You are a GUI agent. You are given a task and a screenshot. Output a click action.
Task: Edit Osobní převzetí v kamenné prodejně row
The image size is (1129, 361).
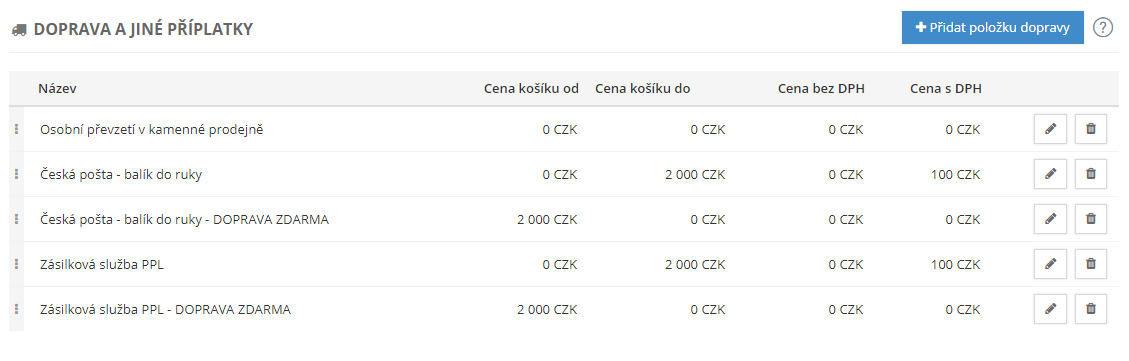coord(1050,129)
